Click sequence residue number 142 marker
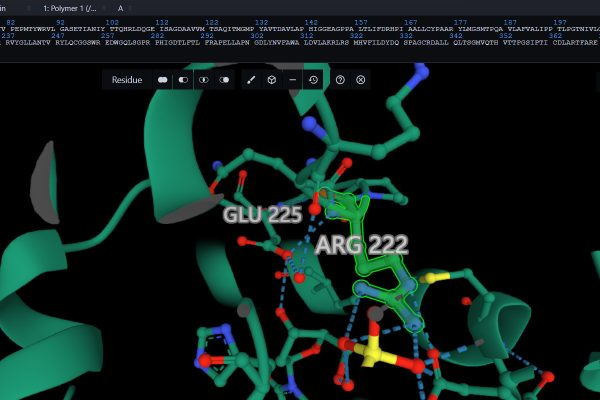The image size is (600, 400). click(311, 21)
